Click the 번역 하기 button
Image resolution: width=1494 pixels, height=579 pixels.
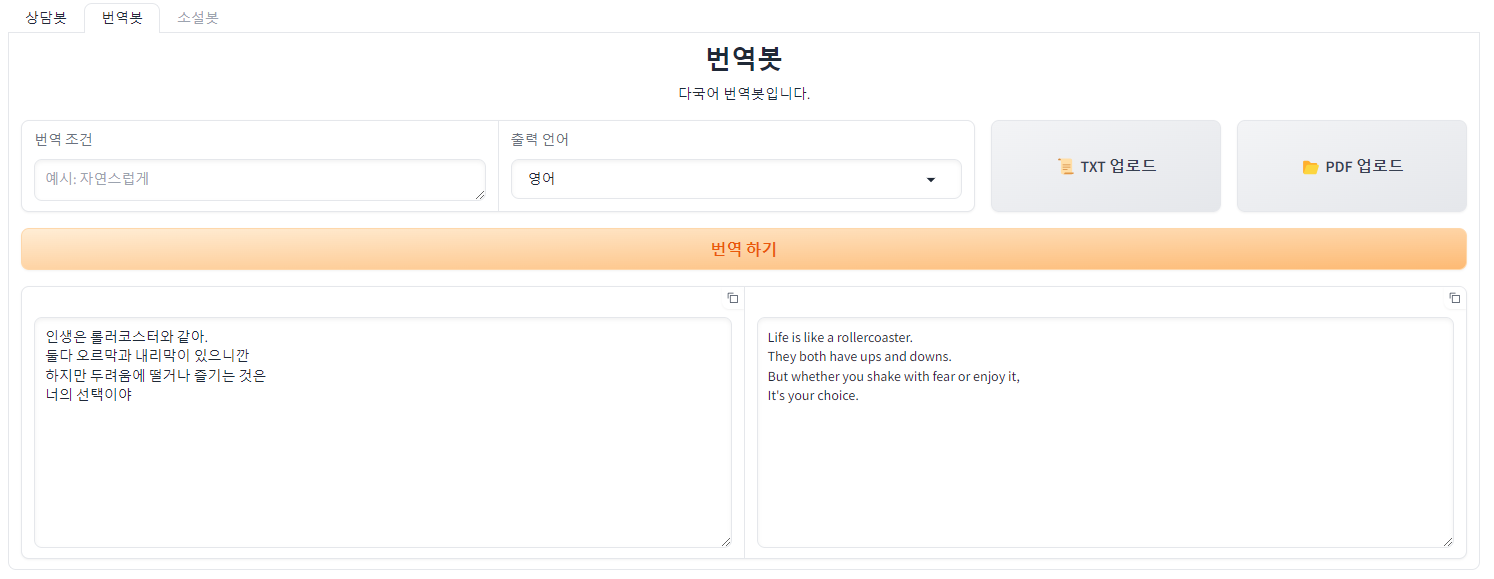[744, 249]
